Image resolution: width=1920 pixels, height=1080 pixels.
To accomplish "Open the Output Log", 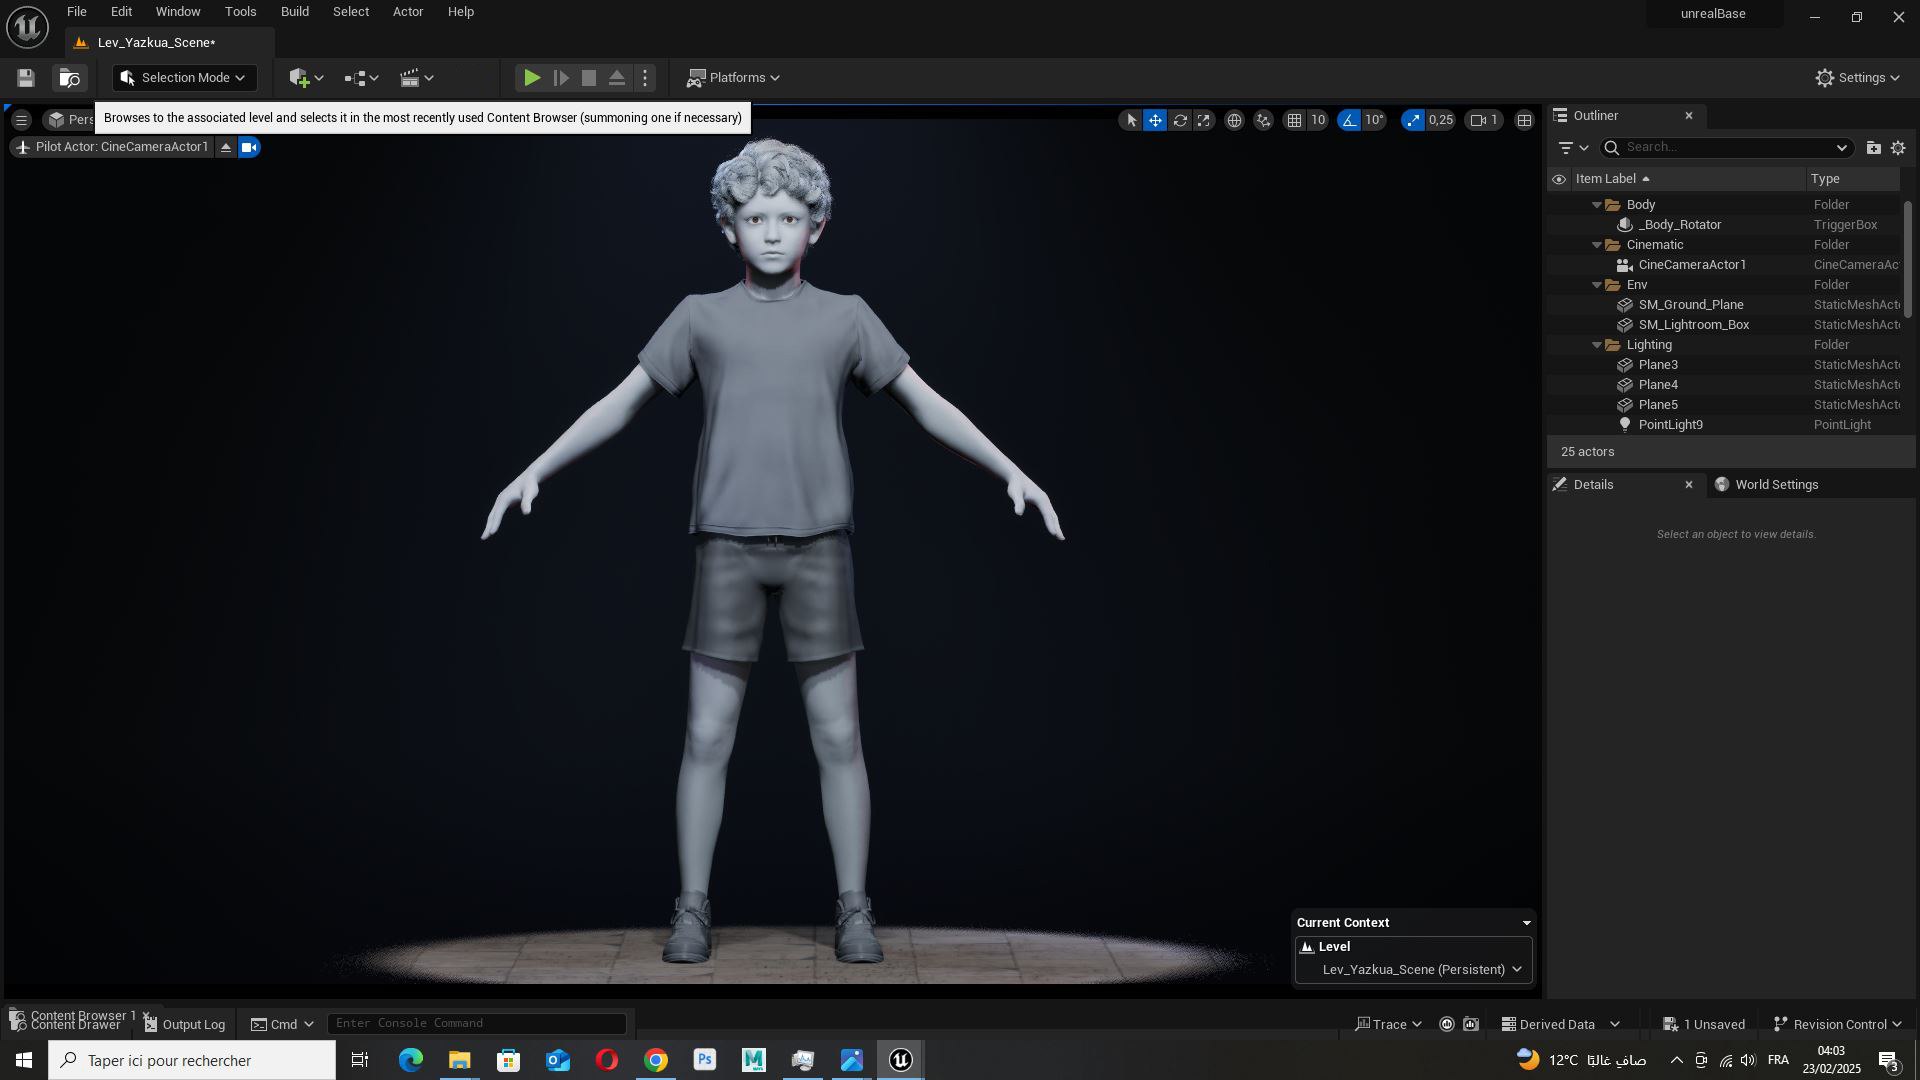I will pos(185,1024).
